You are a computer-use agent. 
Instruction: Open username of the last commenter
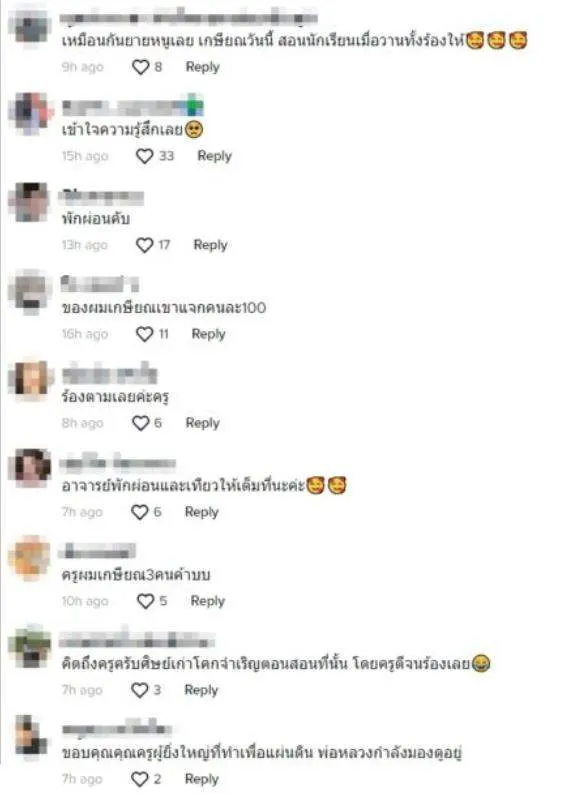(117, 728)
